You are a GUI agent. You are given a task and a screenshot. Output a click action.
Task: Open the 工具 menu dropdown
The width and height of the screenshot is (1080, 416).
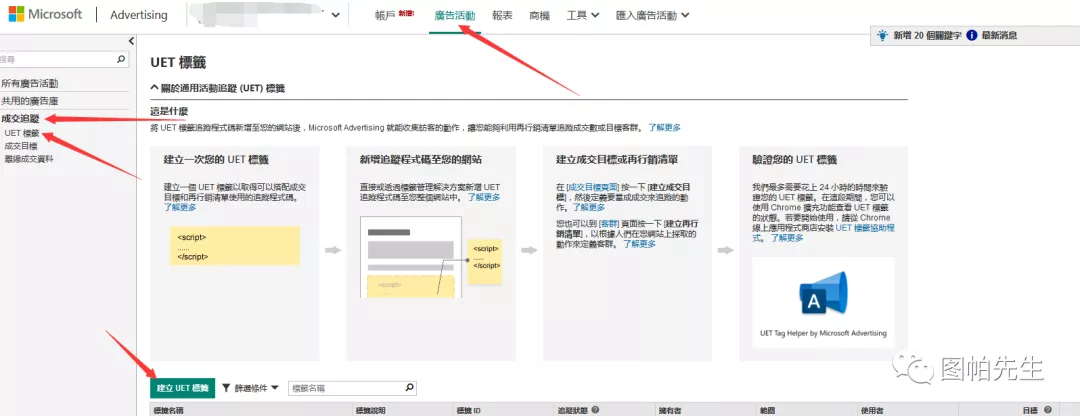[583, 15]
